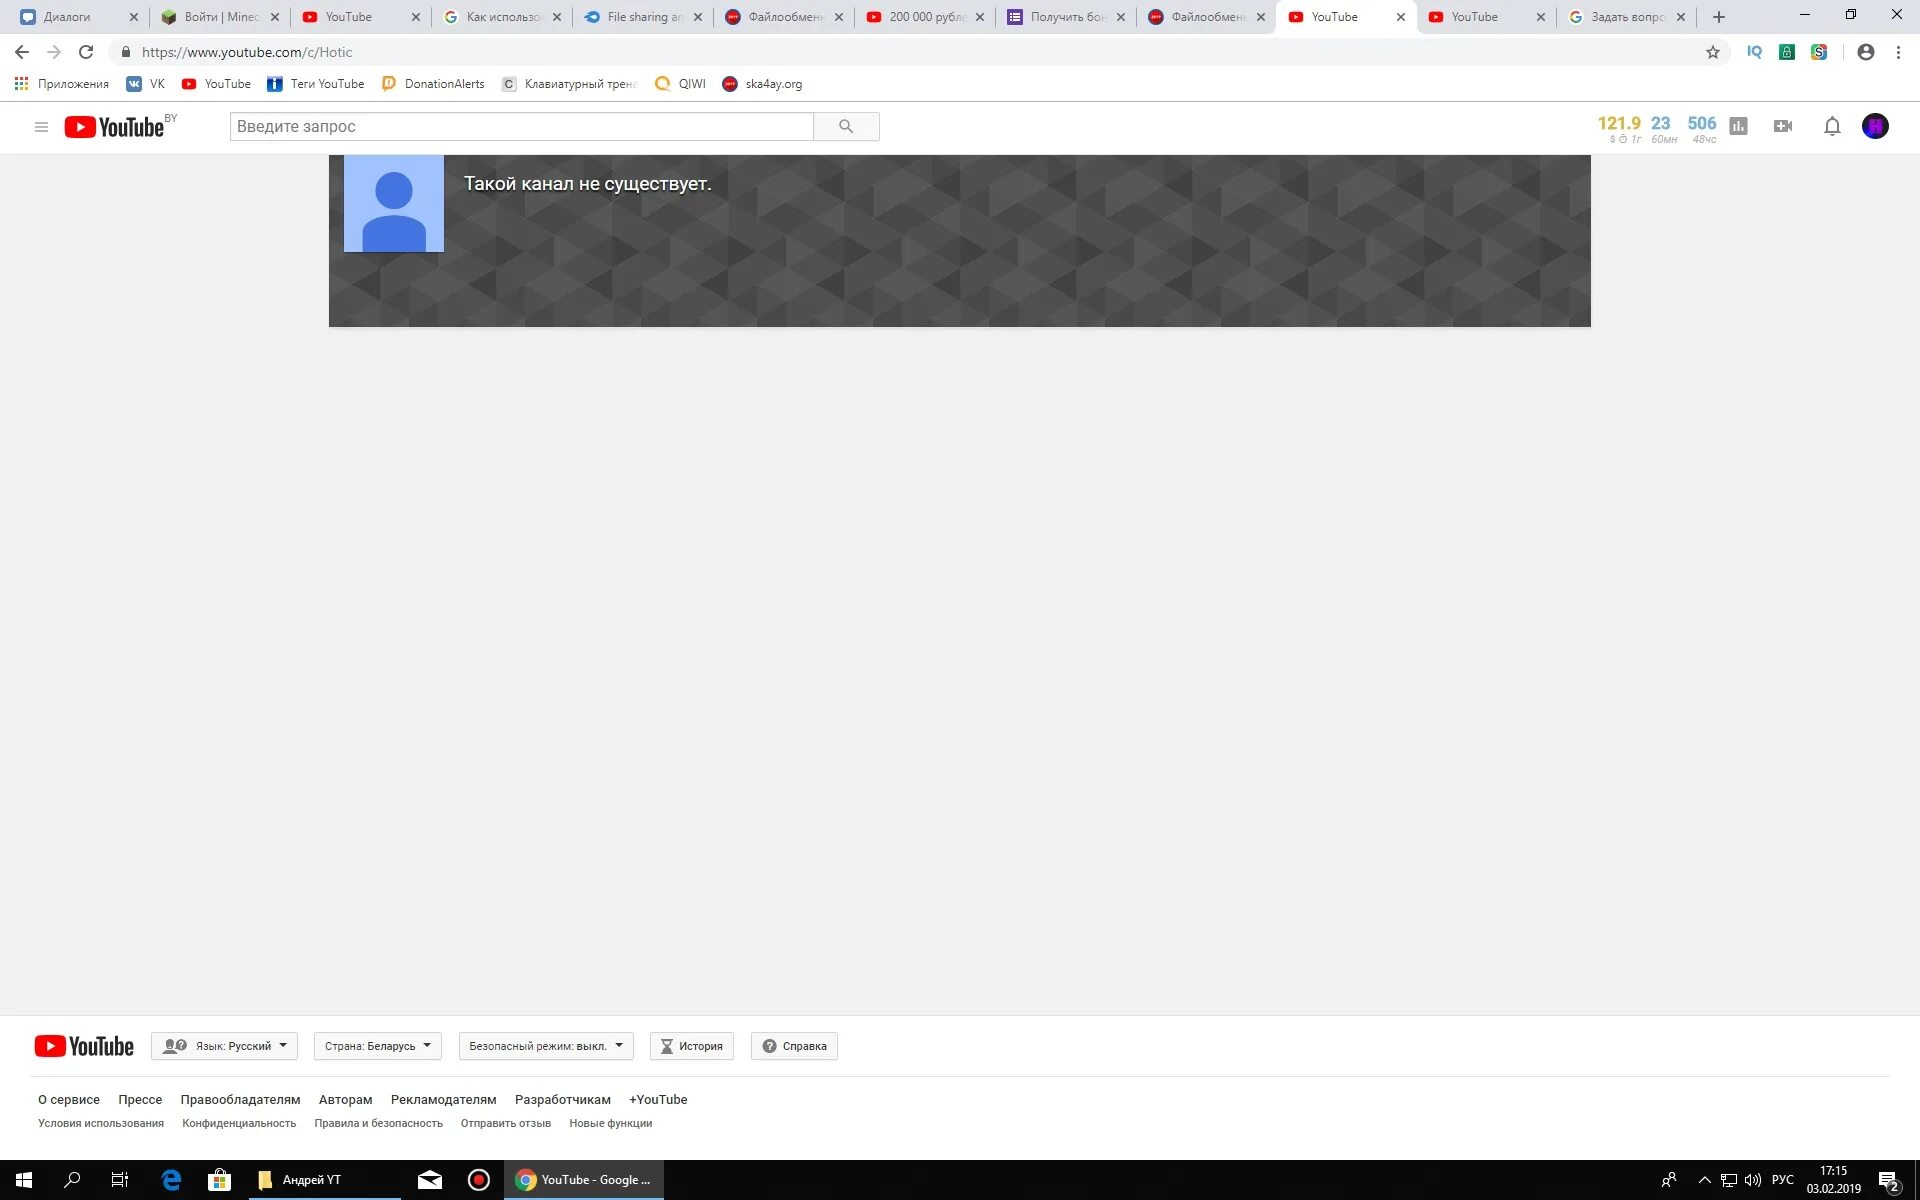Open the YouTube hamburger guide menu
This screenshot has width=1920, height=1200.
click(41, 127)
